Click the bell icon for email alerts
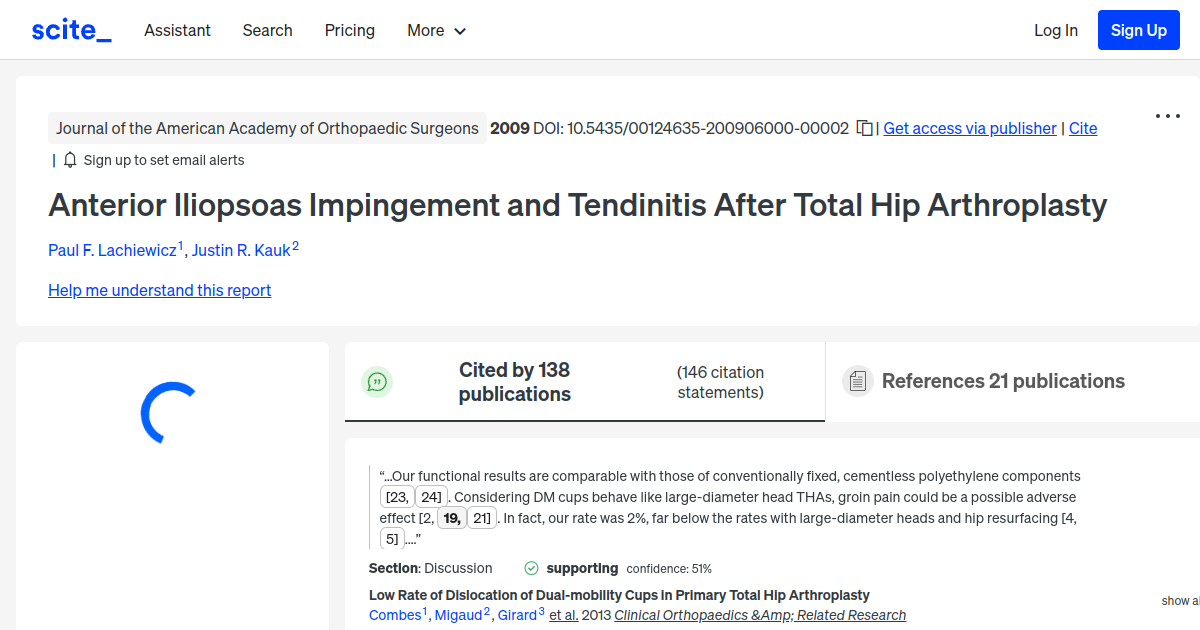Viewport: 1200px width, 630px height. click(68, 159)
